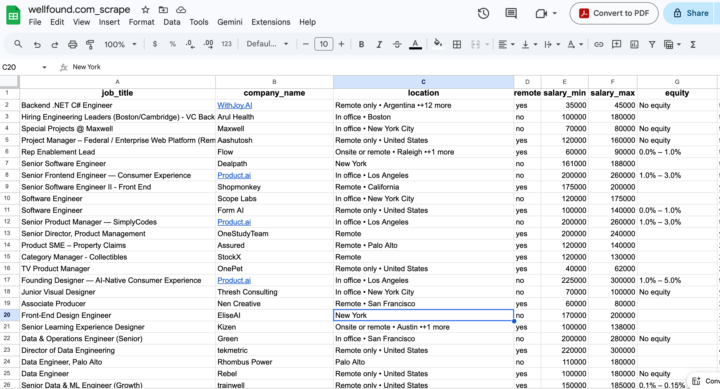Open the File menu
Image resolution: width=720 pixels, height=389 pixels.
tap(34, 22)
